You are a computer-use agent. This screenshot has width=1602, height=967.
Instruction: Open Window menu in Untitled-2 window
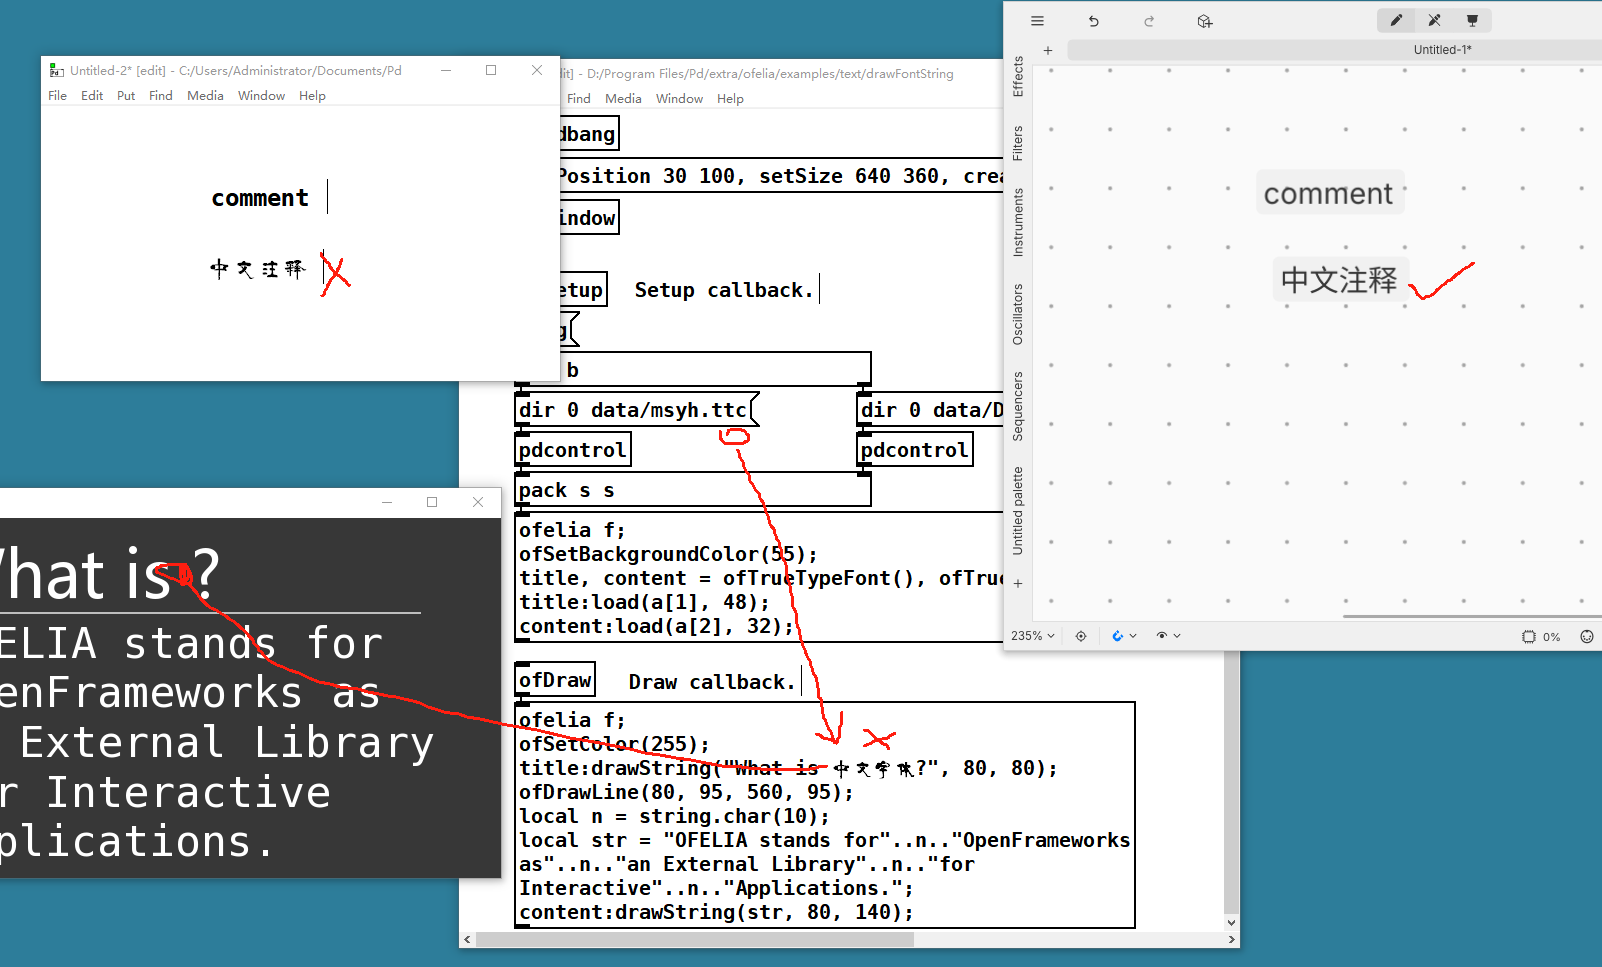click(x=261, y=96)
